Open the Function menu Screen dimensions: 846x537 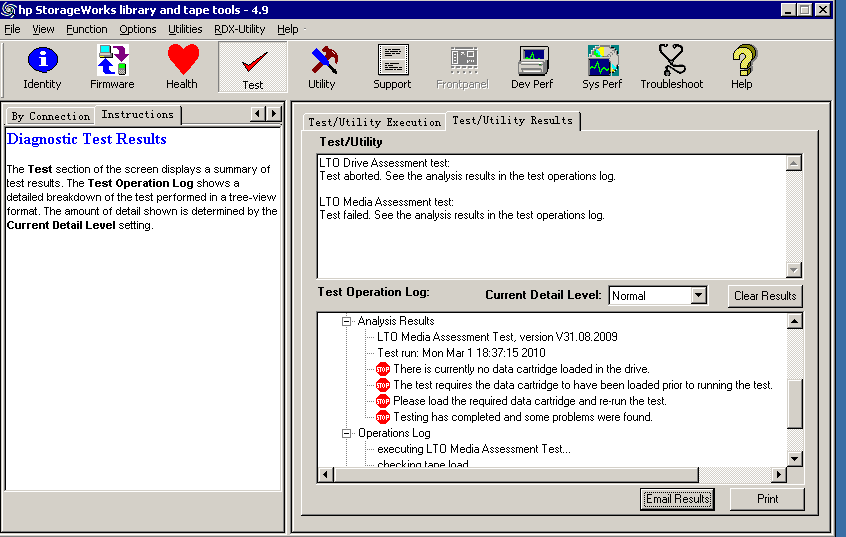(x=87, y=29)
